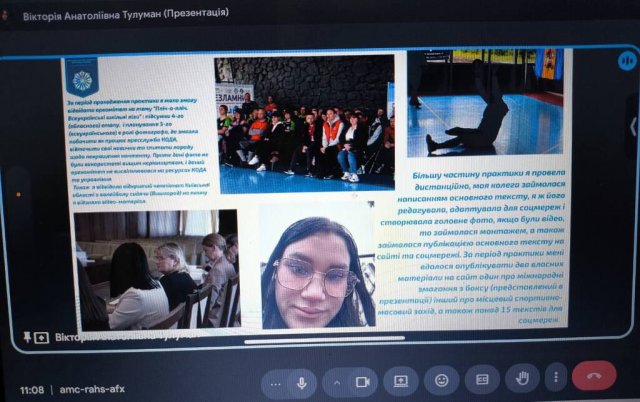Click the university logo on slide
Screen dimensions: 640x402
tap(82, 76)
